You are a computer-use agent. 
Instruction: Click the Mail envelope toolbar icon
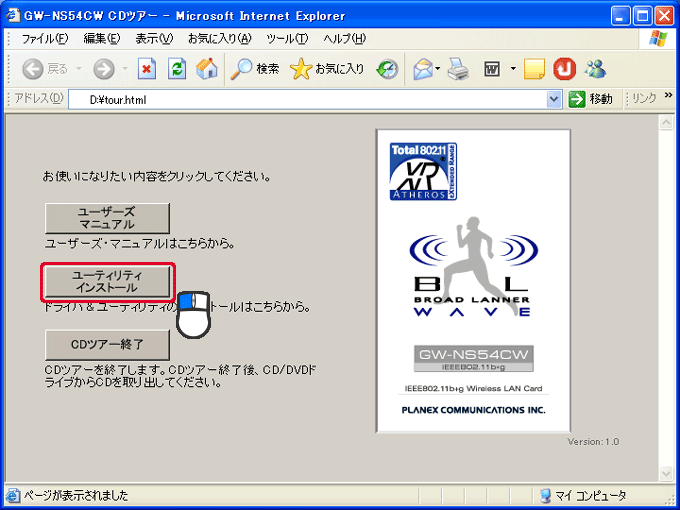[423, 69]
